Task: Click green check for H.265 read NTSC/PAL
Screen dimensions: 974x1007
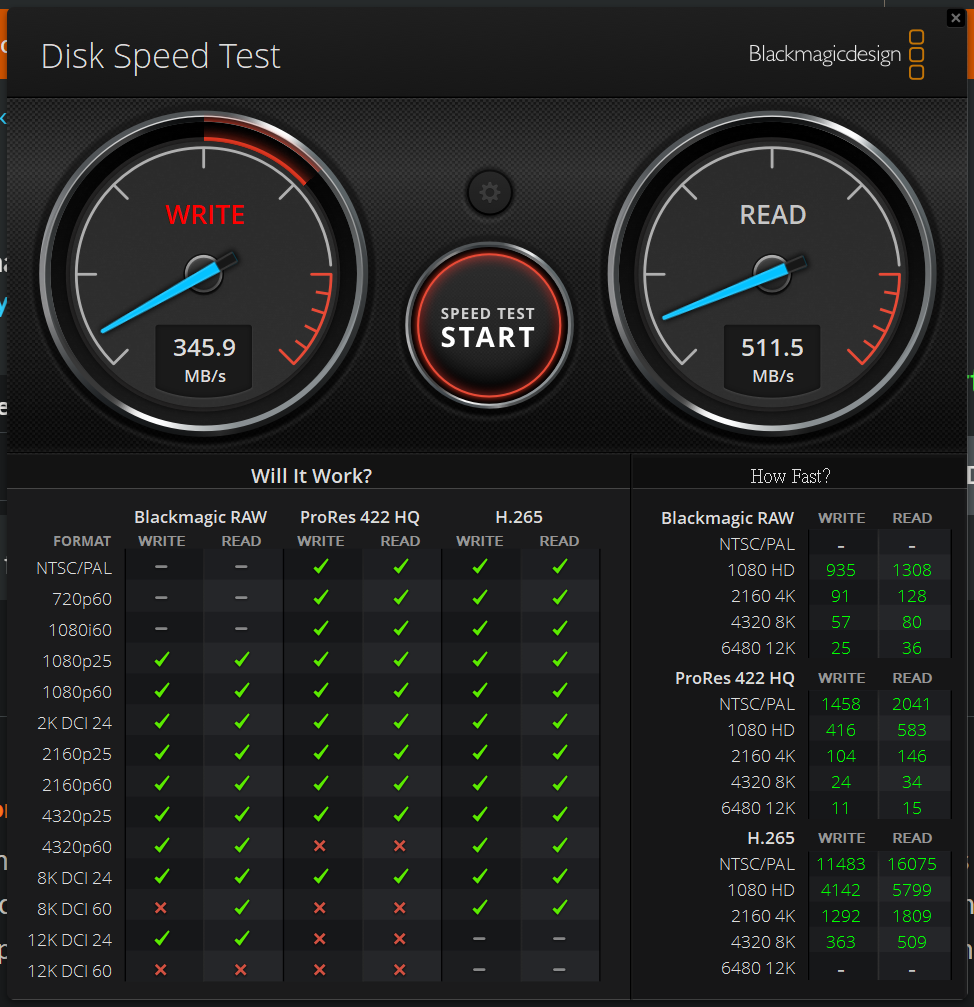Action: click(559, 567)
